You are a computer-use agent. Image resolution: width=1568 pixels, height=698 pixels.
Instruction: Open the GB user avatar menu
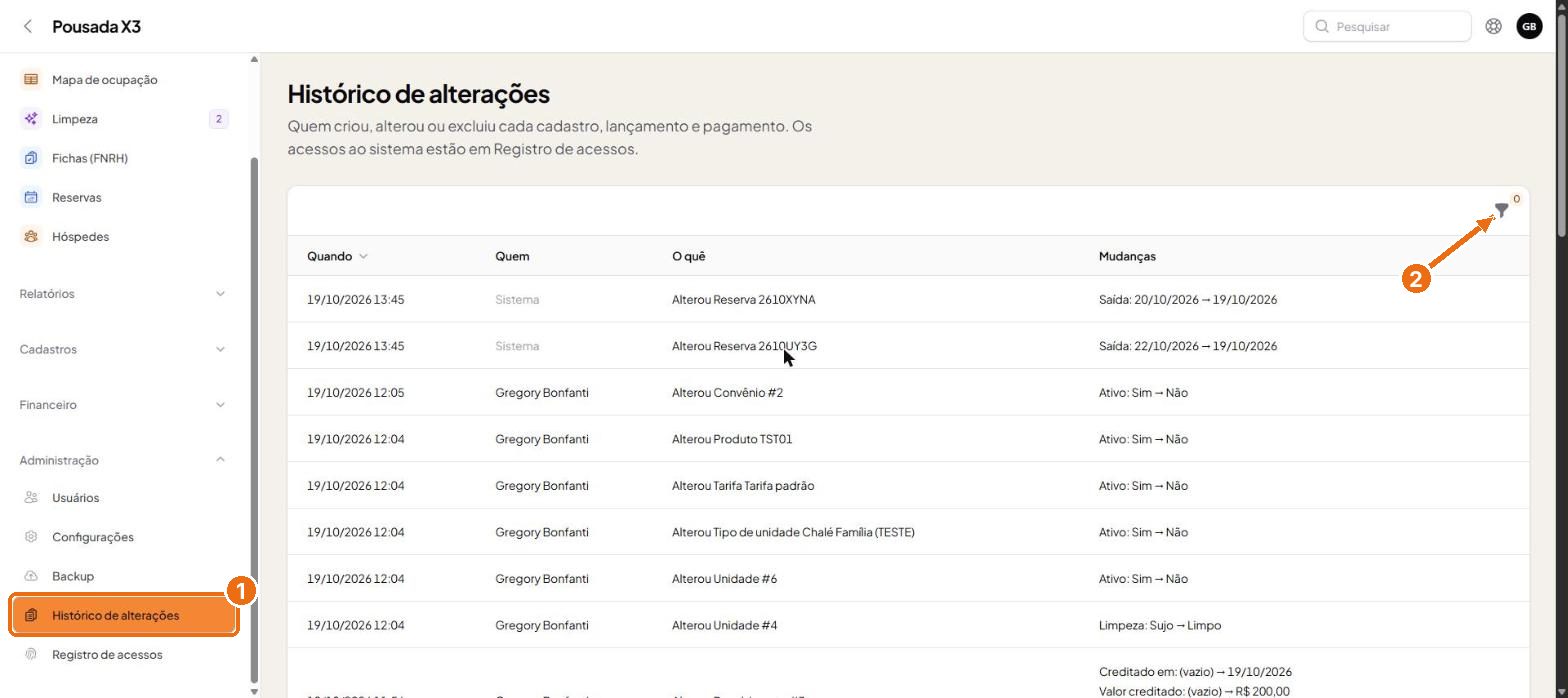(1529, 27)
